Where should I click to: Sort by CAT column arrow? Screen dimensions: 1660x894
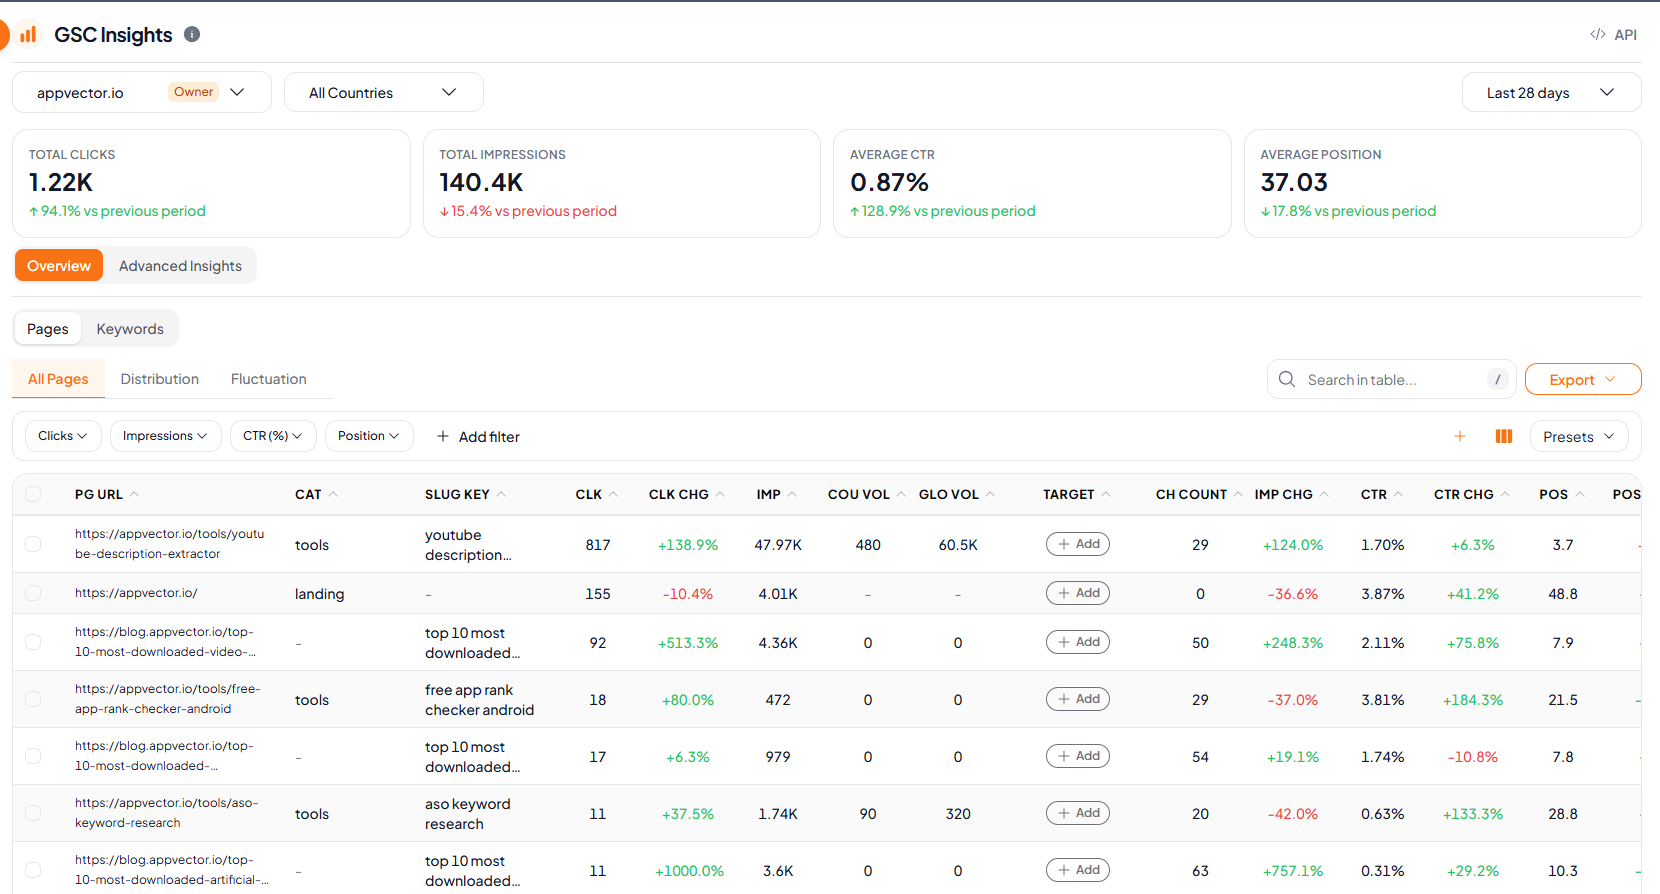[x=333, y=494]
